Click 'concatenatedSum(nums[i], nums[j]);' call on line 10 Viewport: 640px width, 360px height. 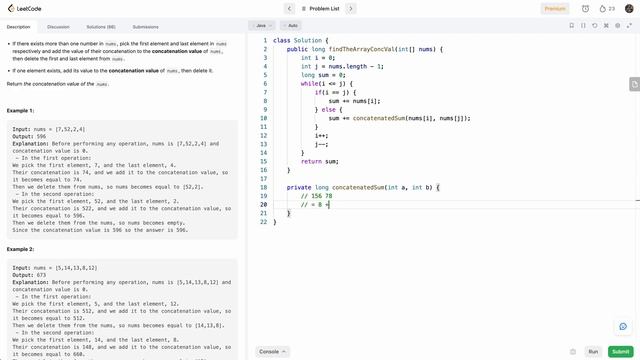pyautogui.click(x=411, y=118)
